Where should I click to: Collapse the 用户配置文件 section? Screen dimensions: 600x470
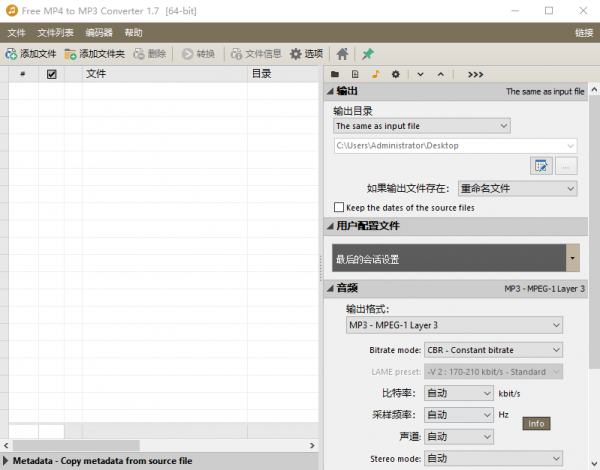(x=330, y=226)
